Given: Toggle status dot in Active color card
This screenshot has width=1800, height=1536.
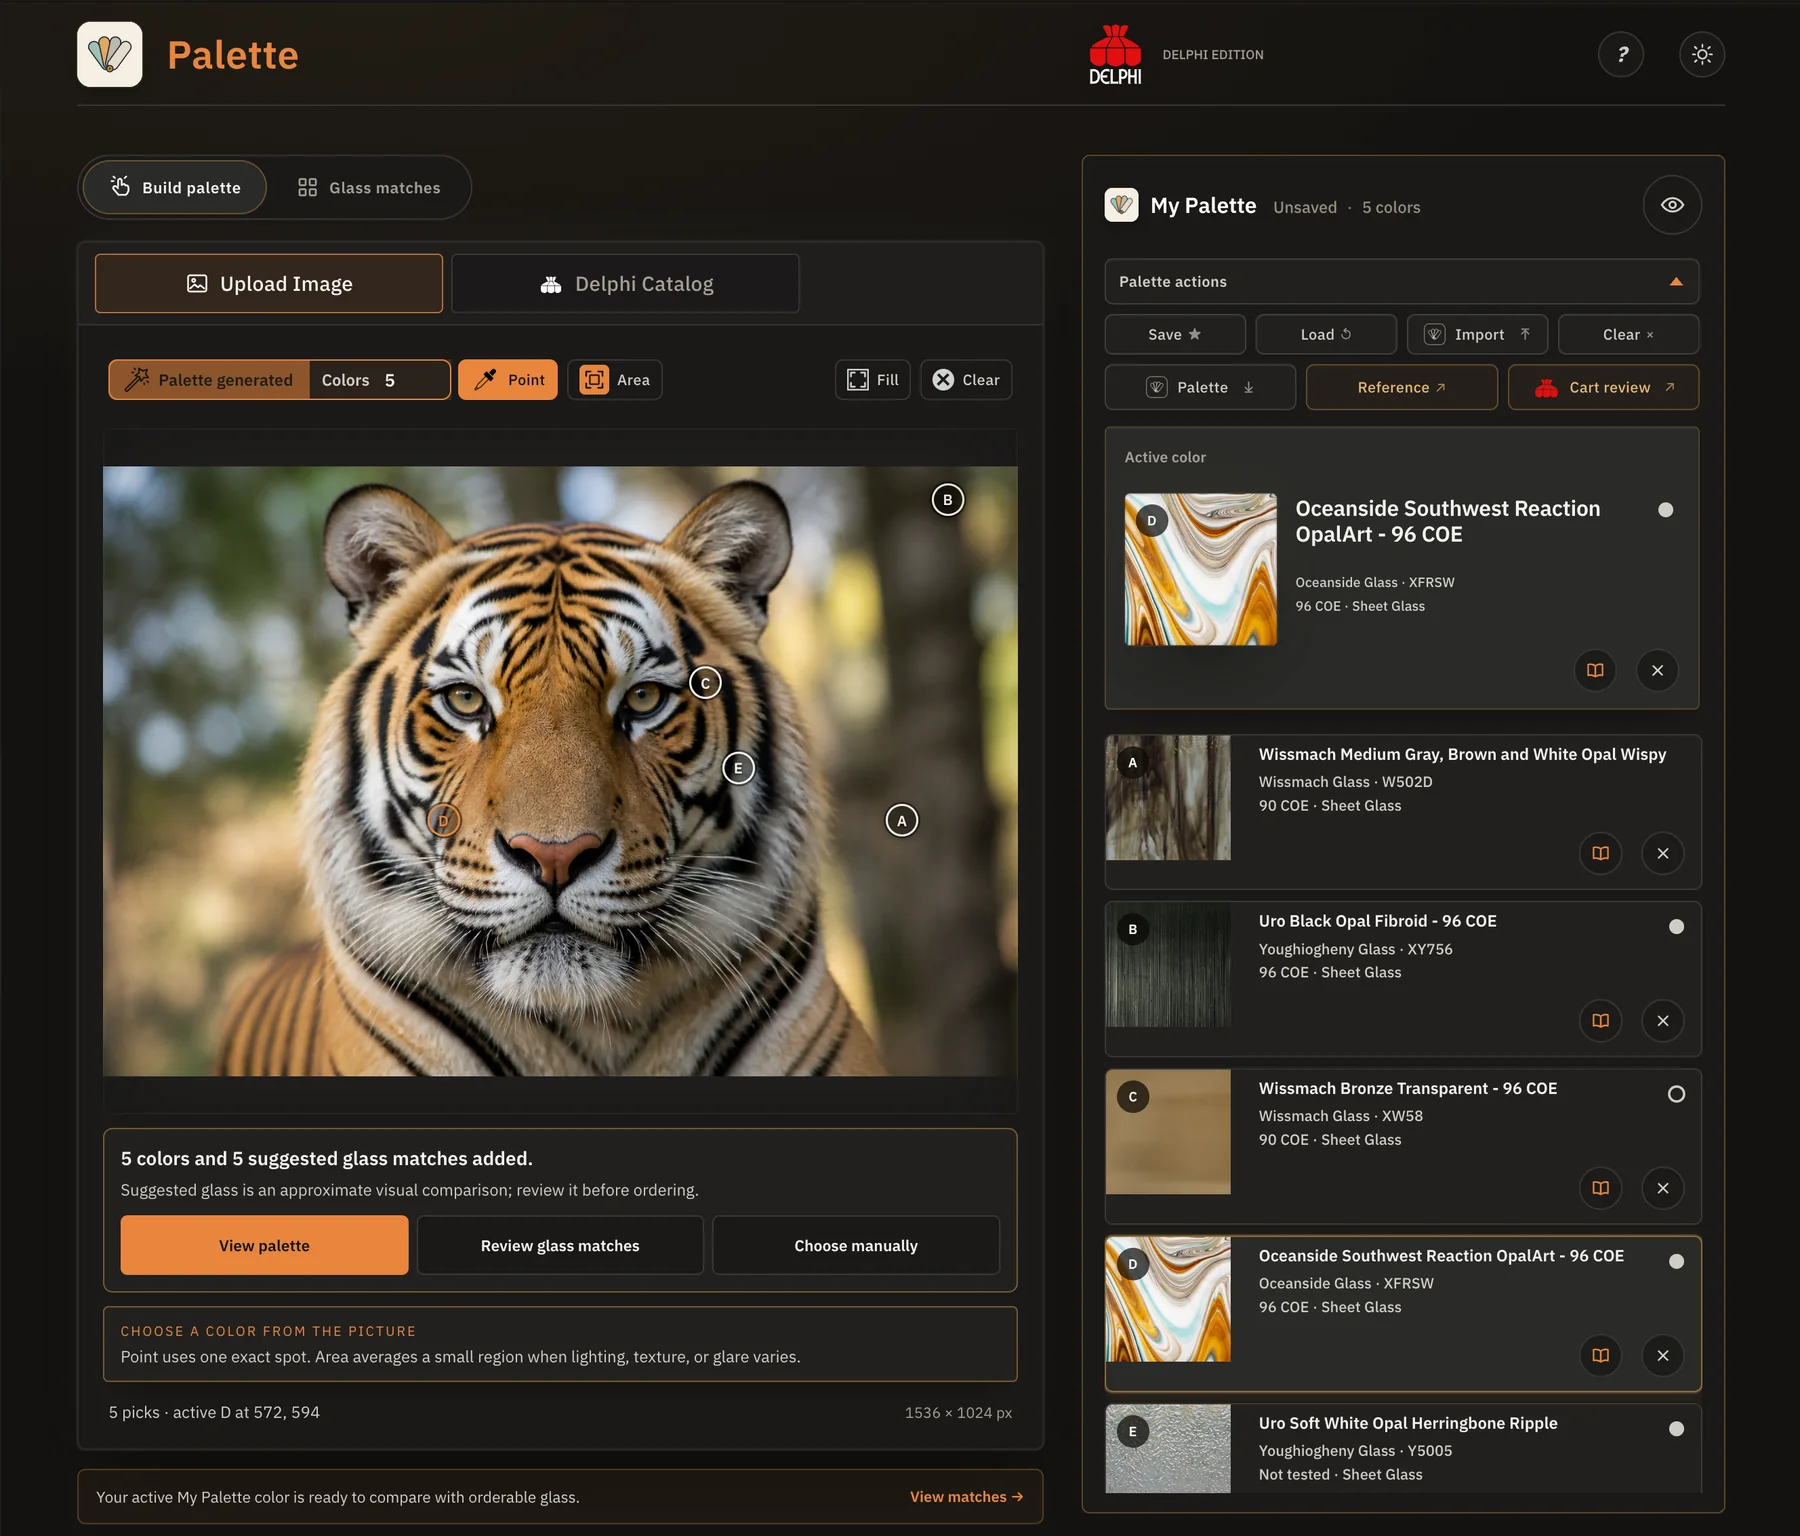Looking at the screenshot, I should click(1665, 510).
